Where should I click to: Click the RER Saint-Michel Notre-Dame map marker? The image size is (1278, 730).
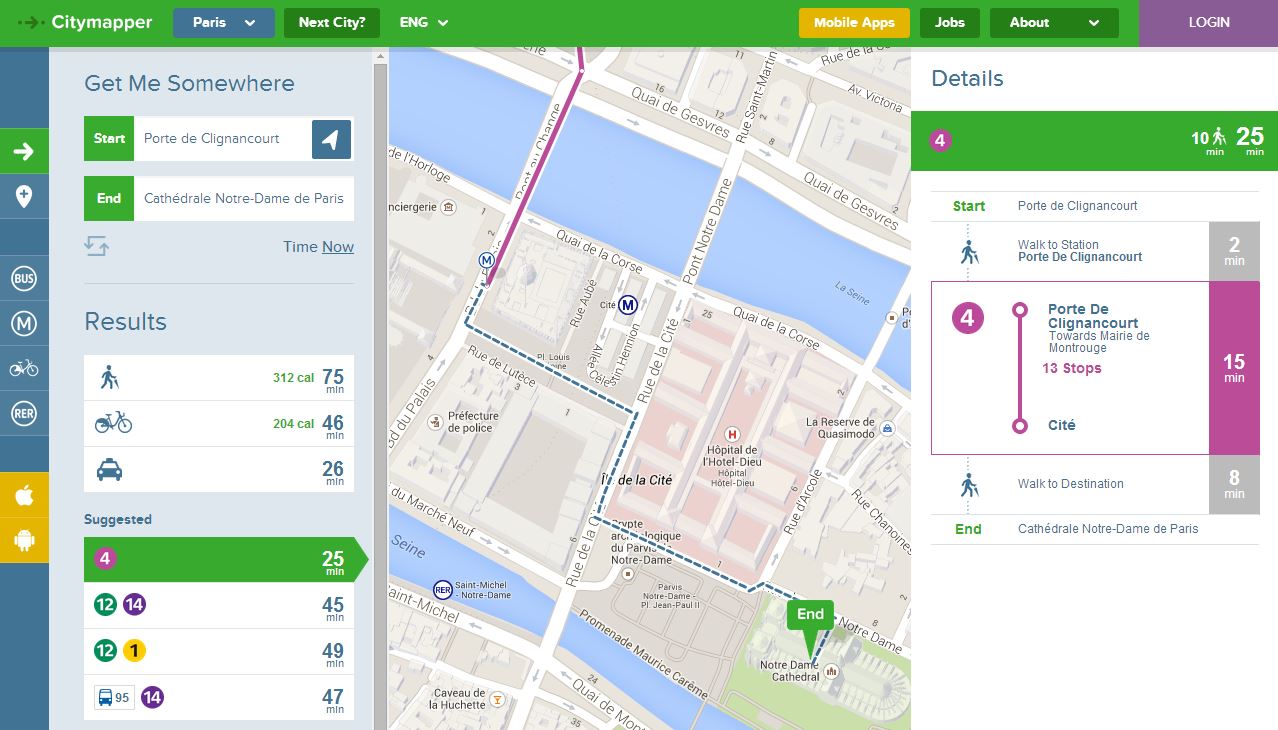point(442,589)
